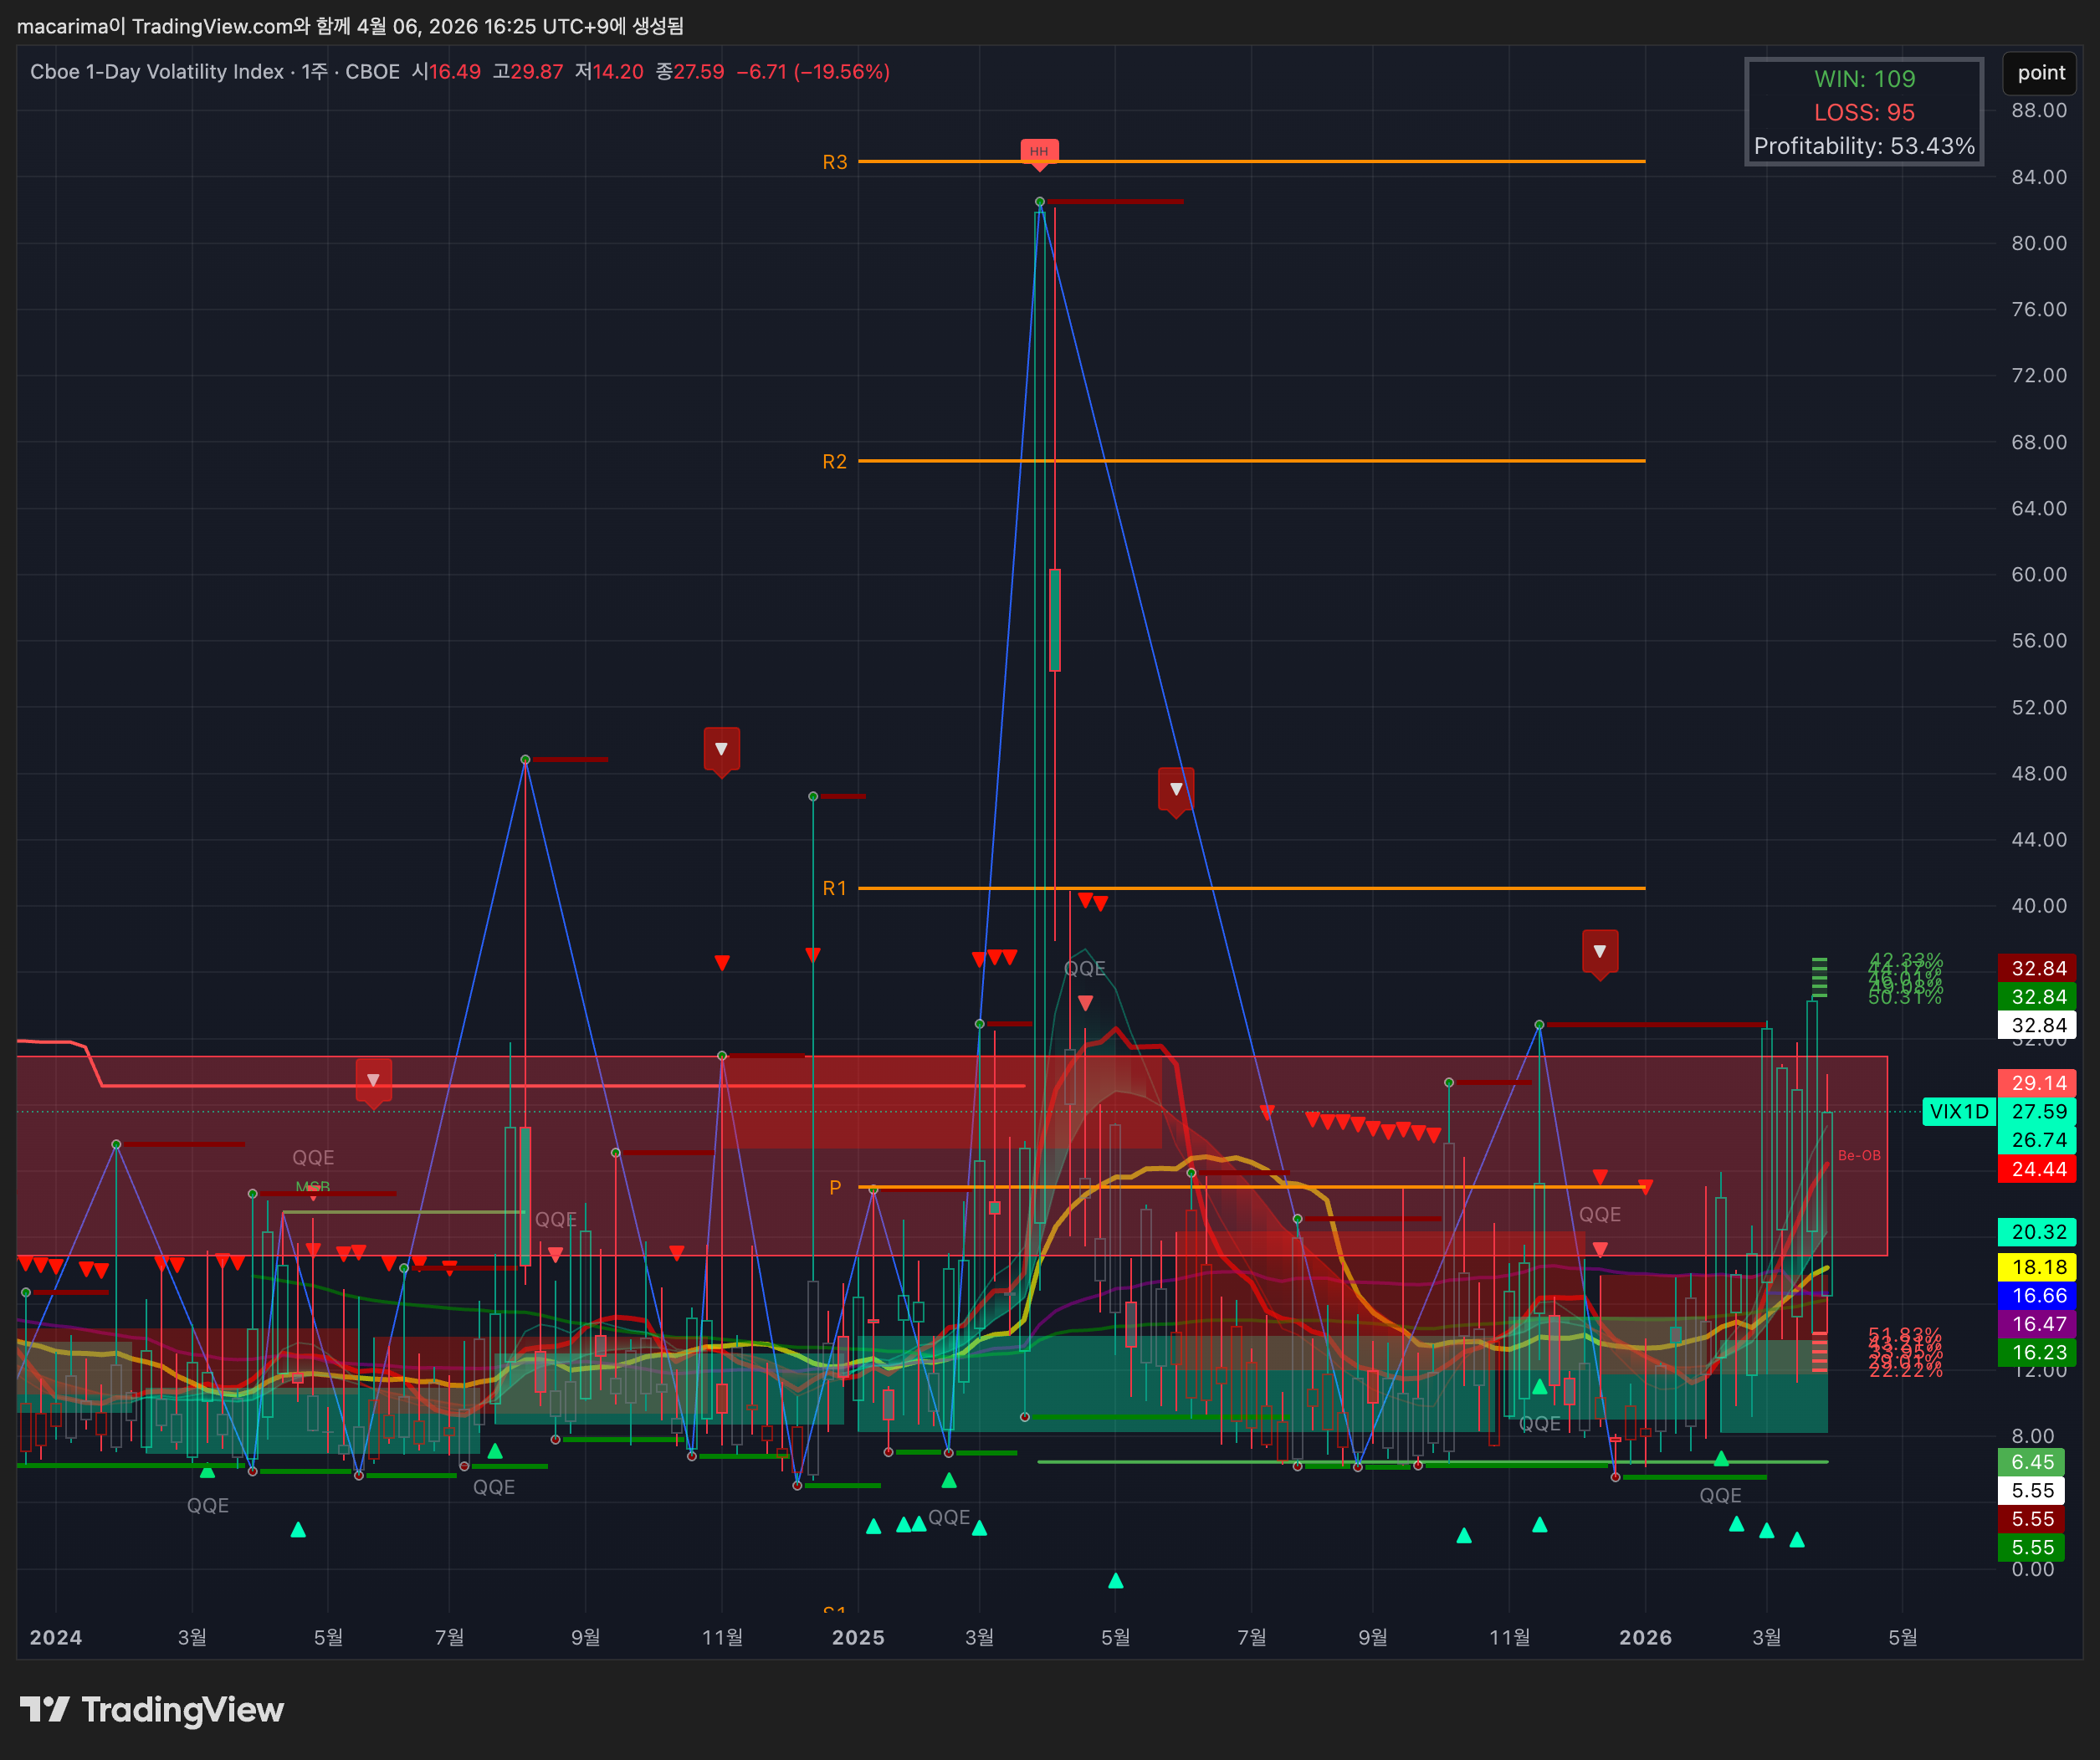The height and width of the screenshot is (1760, 2100).
Task: Select the red arrow label near 48.00 after the spike
Action: coord(1176,790)
